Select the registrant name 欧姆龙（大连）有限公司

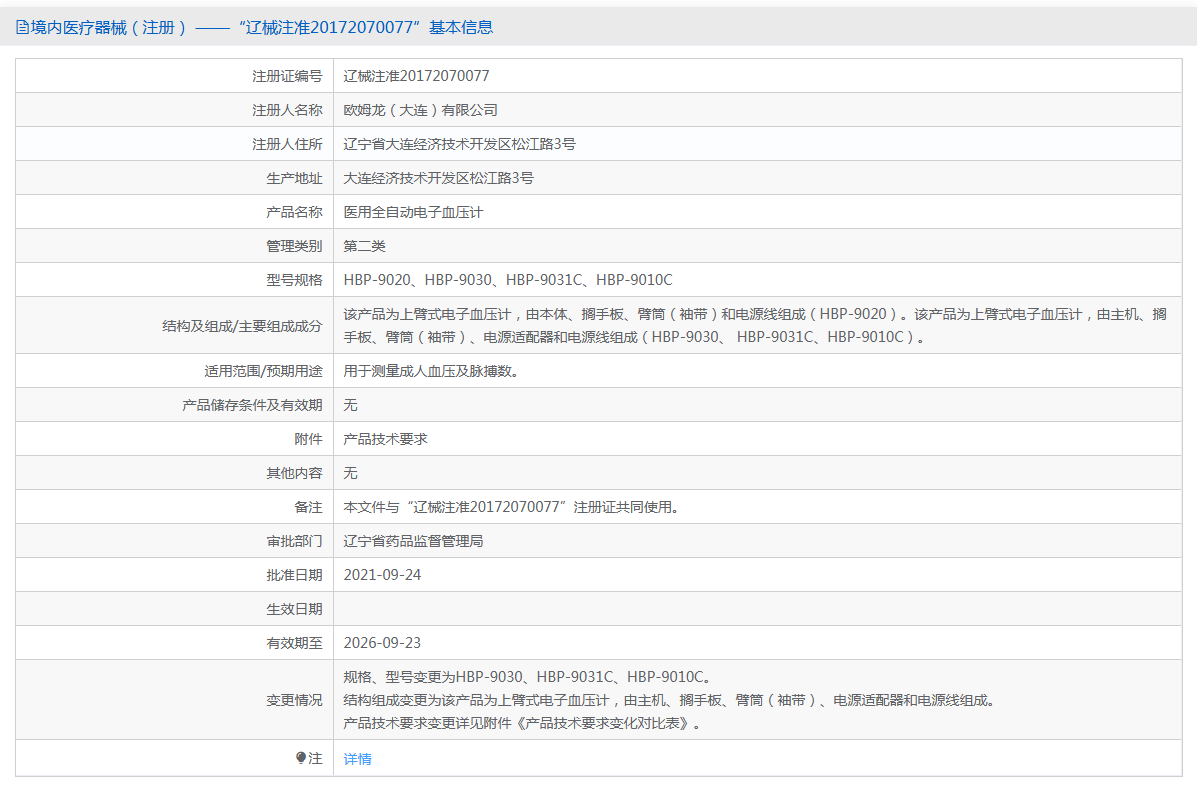pos(421,110)
